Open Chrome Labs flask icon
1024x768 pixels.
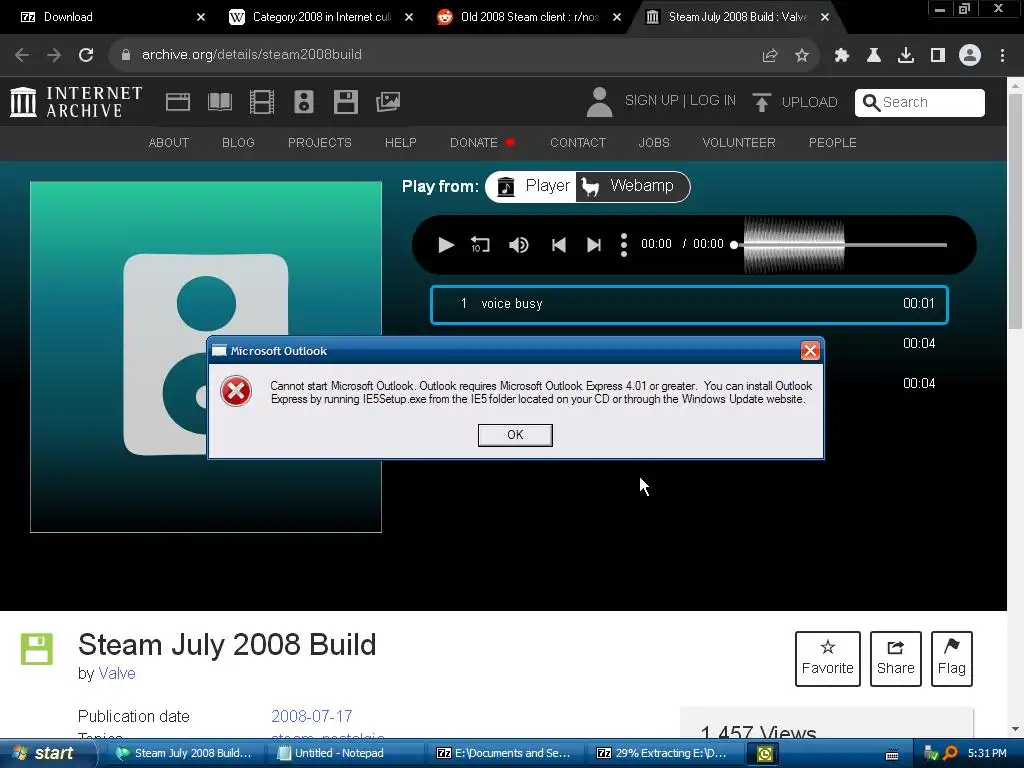(874, 56)
